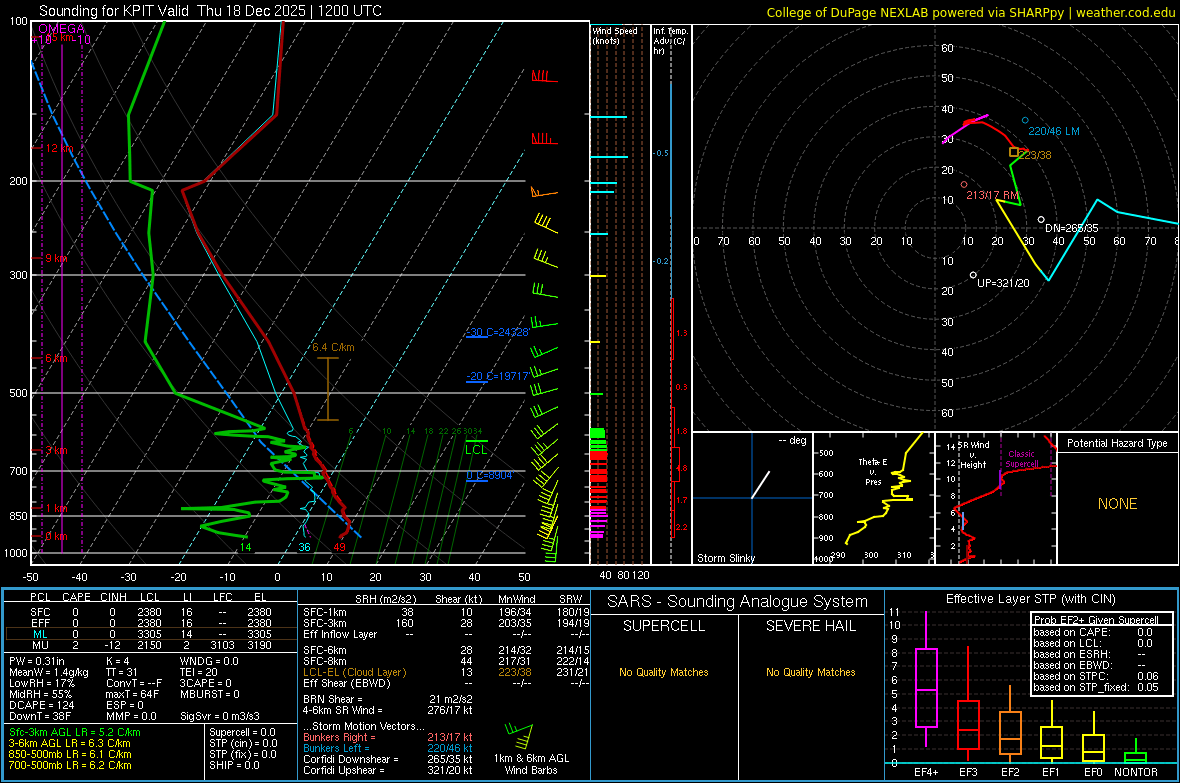Click the orange EF2 box plot
Image resolution: width=1180 pixels, height=783 pixels.
[x=1010, y=723]
